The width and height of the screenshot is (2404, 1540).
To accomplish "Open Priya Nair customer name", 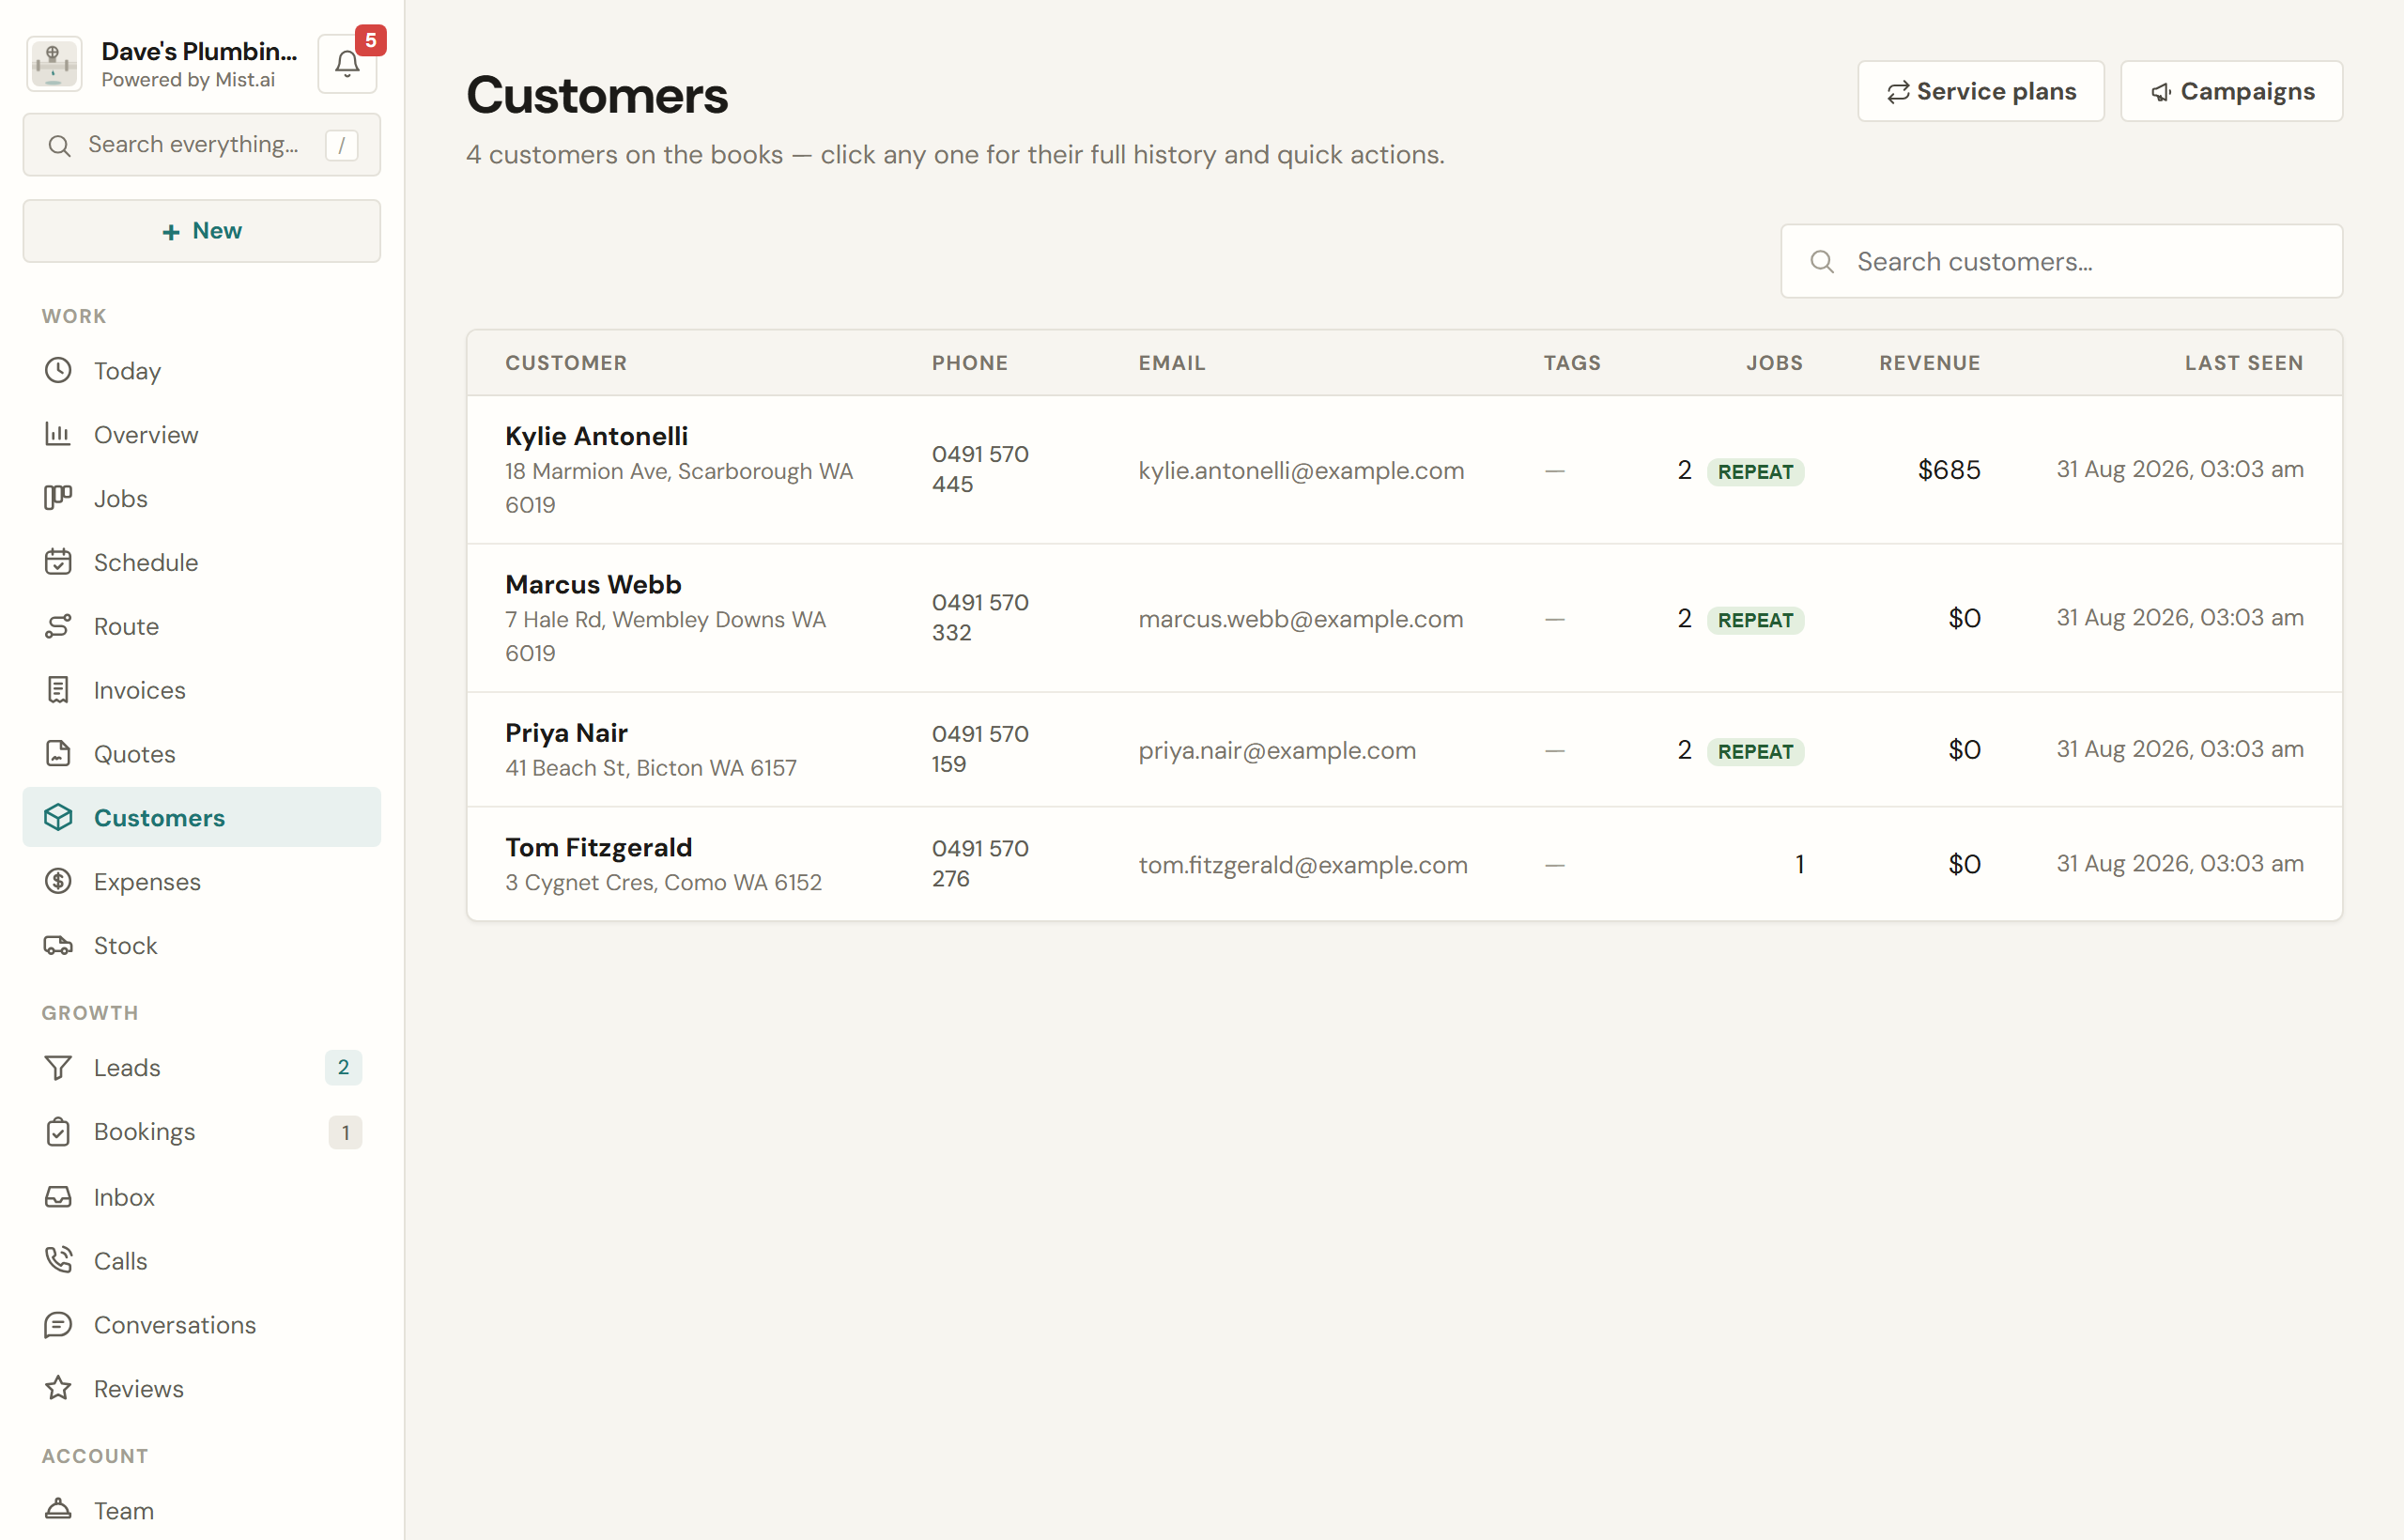I will coord(566,733).
